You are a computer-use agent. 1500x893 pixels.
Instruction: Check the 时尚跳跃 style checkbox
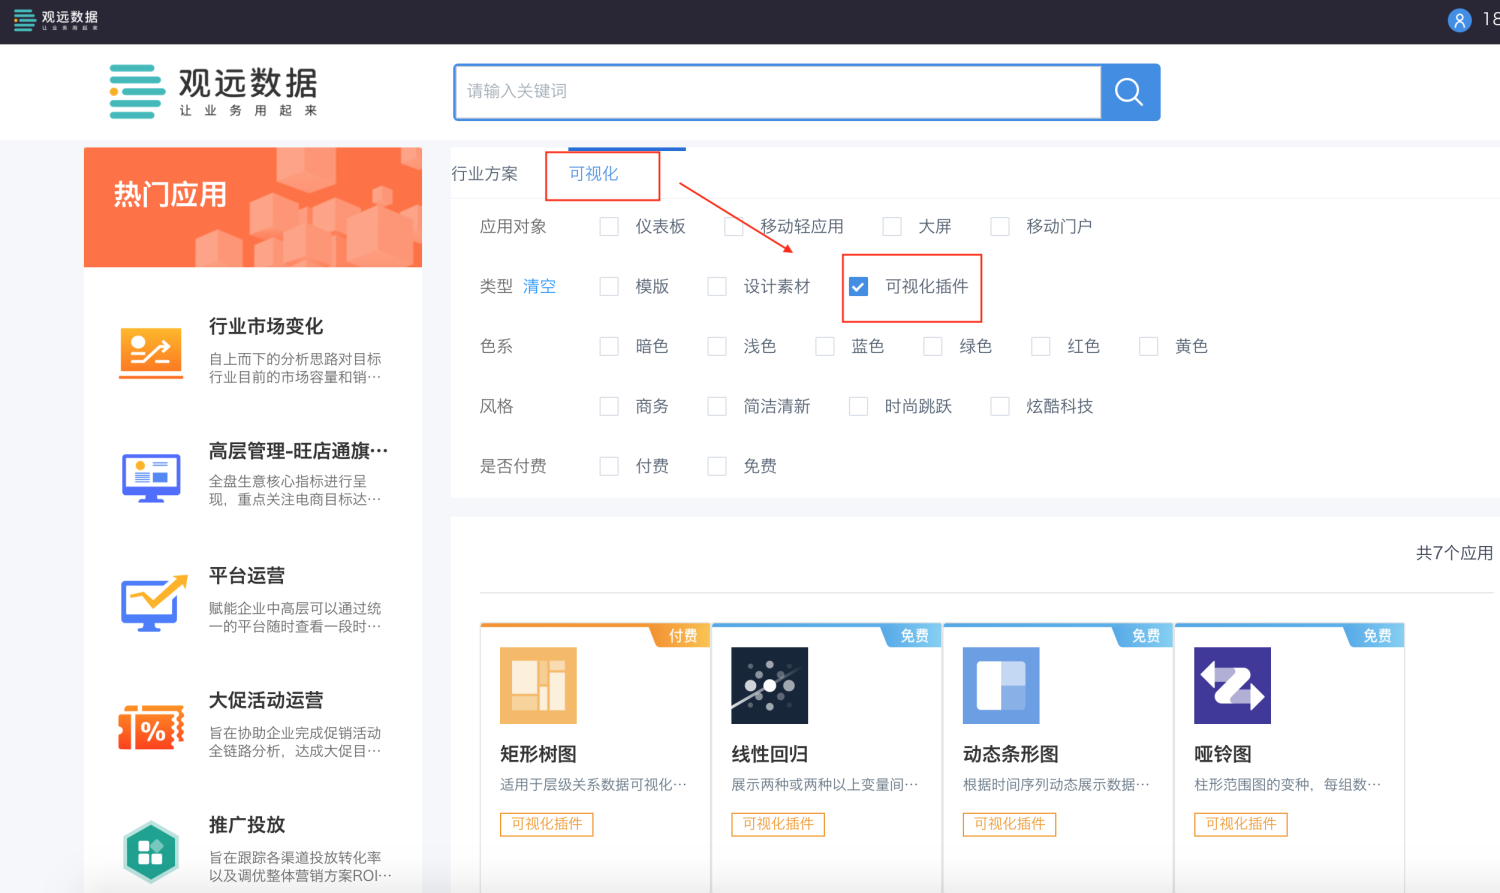(x=858, y=407)
